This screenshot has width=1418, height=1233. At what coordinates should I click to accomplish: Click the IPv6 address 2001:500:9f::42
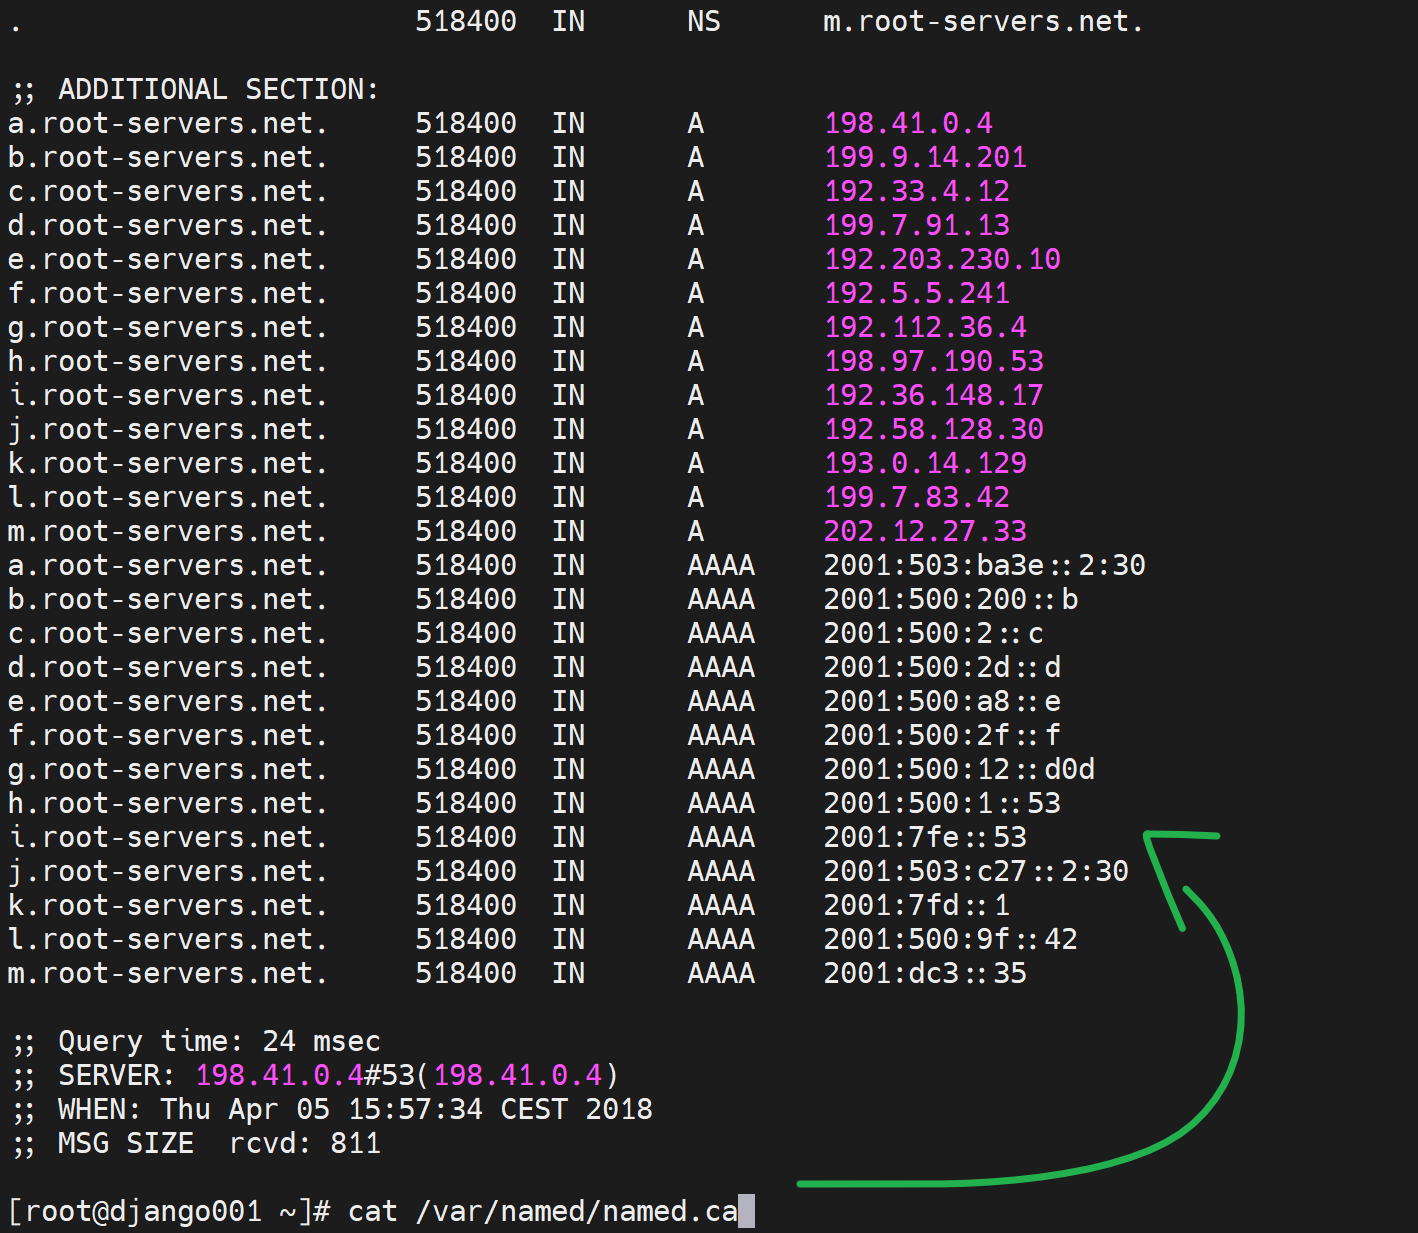pyautogui.click(x=950, y=939)
